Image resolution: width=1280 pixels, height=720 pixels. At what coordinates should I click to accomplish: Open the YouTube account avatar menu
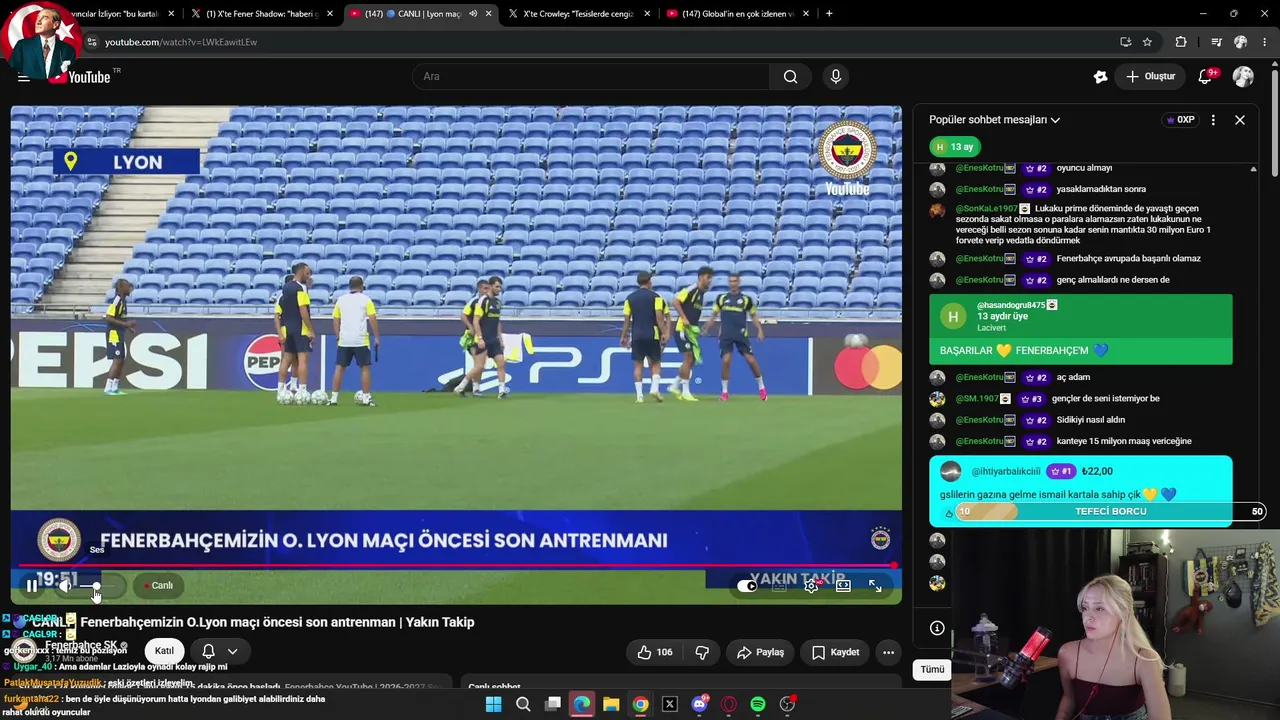click(x=1243, y=77)
